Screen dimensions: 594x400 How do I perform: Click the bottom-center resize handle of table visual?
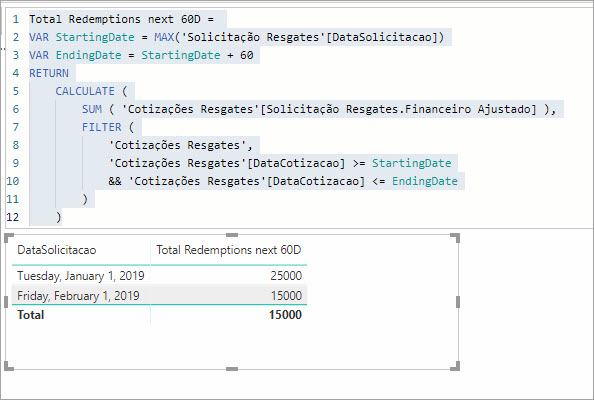(x=232, y=369)
